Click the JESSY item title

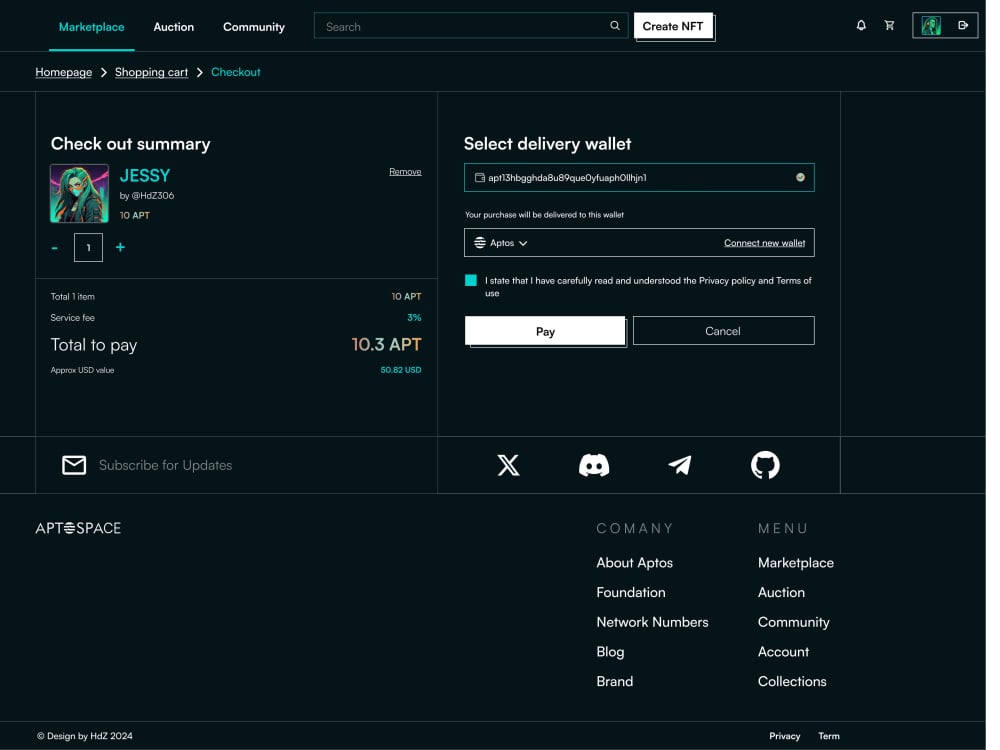145,175
